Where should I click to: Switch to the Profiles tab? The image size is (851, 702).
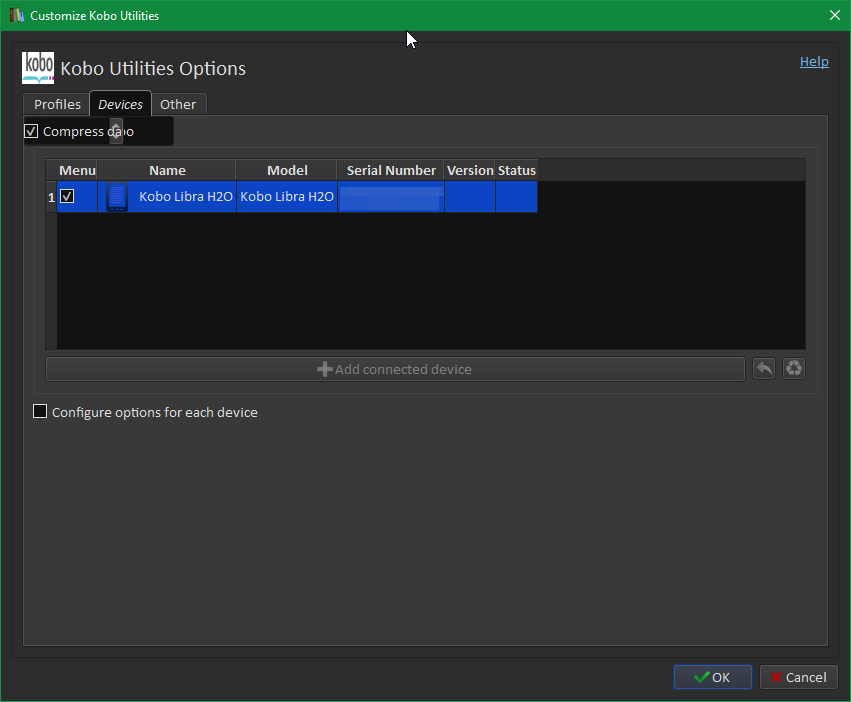(x=57, y=104)
